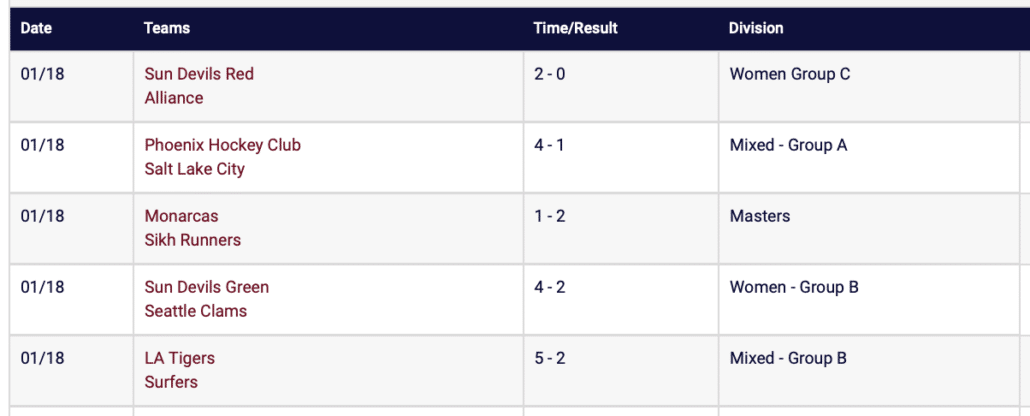Click the Date column header

coord(36,29)
